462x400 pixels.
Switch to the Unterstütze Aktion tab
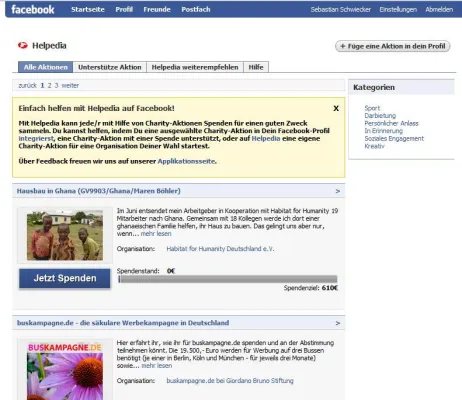110,67
